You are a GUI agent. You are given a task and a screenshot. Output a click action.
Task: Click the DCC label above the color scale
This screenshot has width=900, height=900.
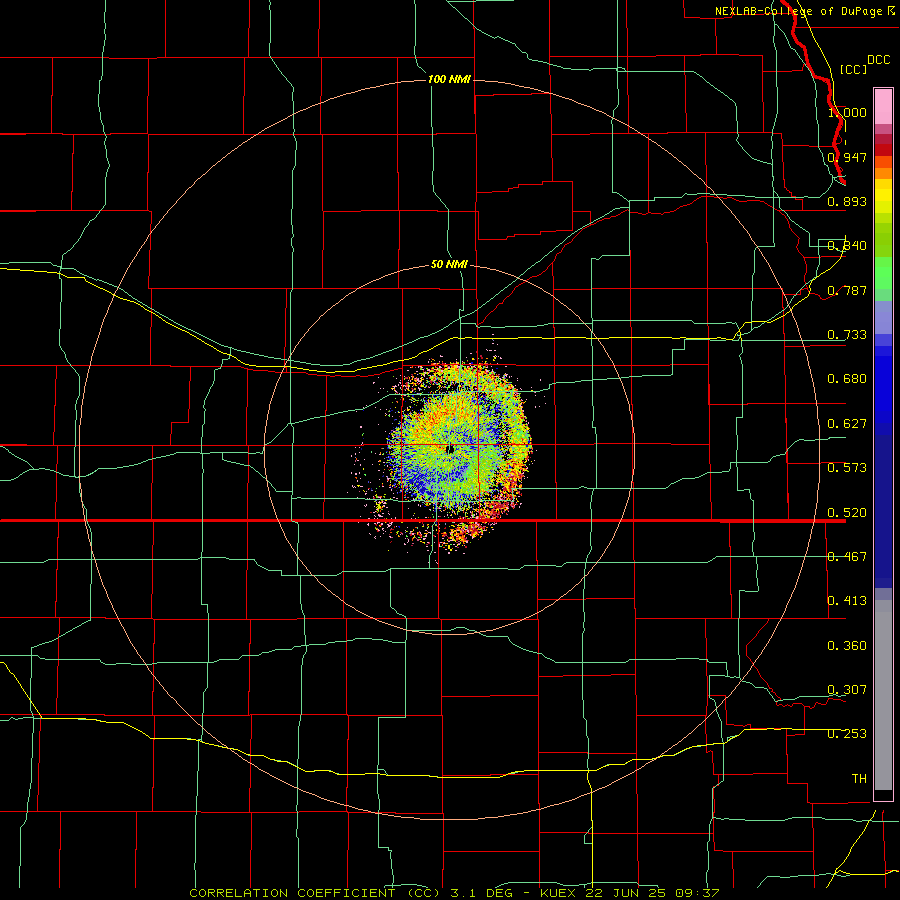click(878, 60)
